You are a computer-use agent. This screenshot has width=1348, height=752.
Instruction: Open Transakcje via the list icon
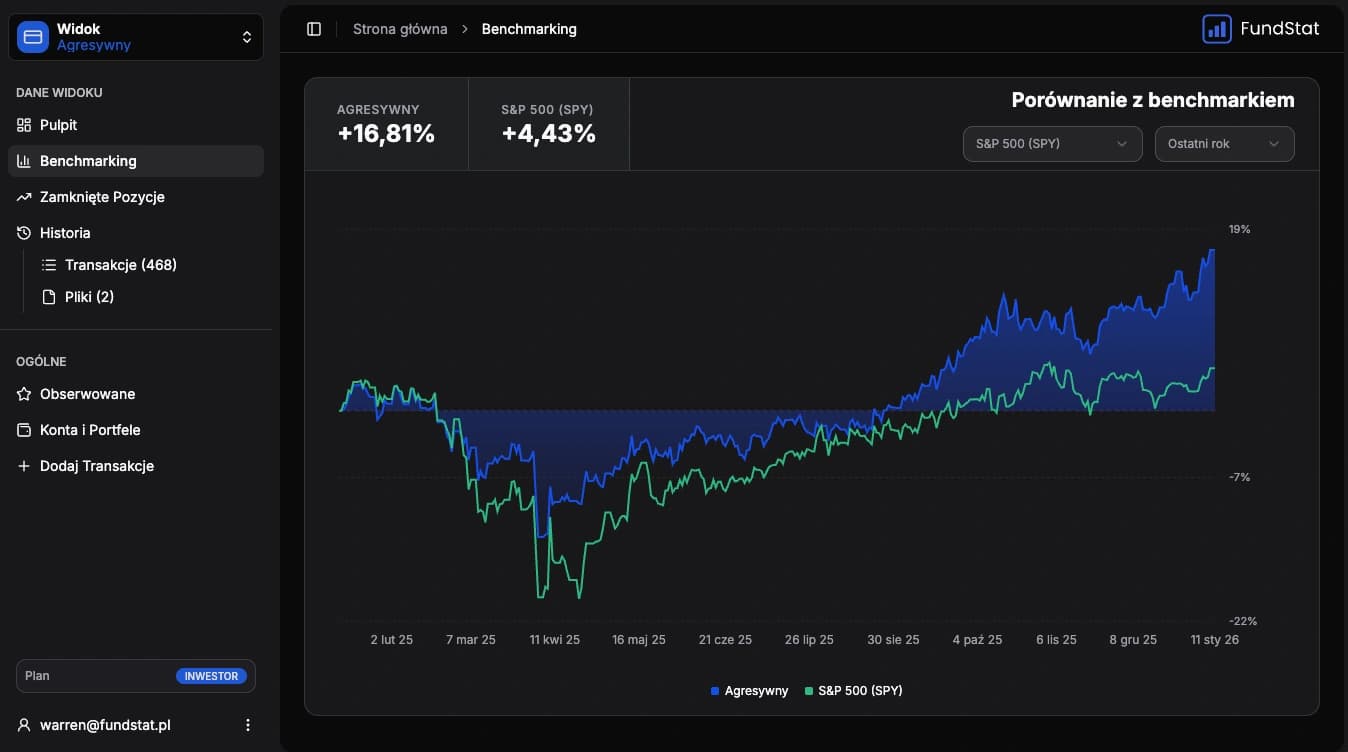tap(48, 264)
